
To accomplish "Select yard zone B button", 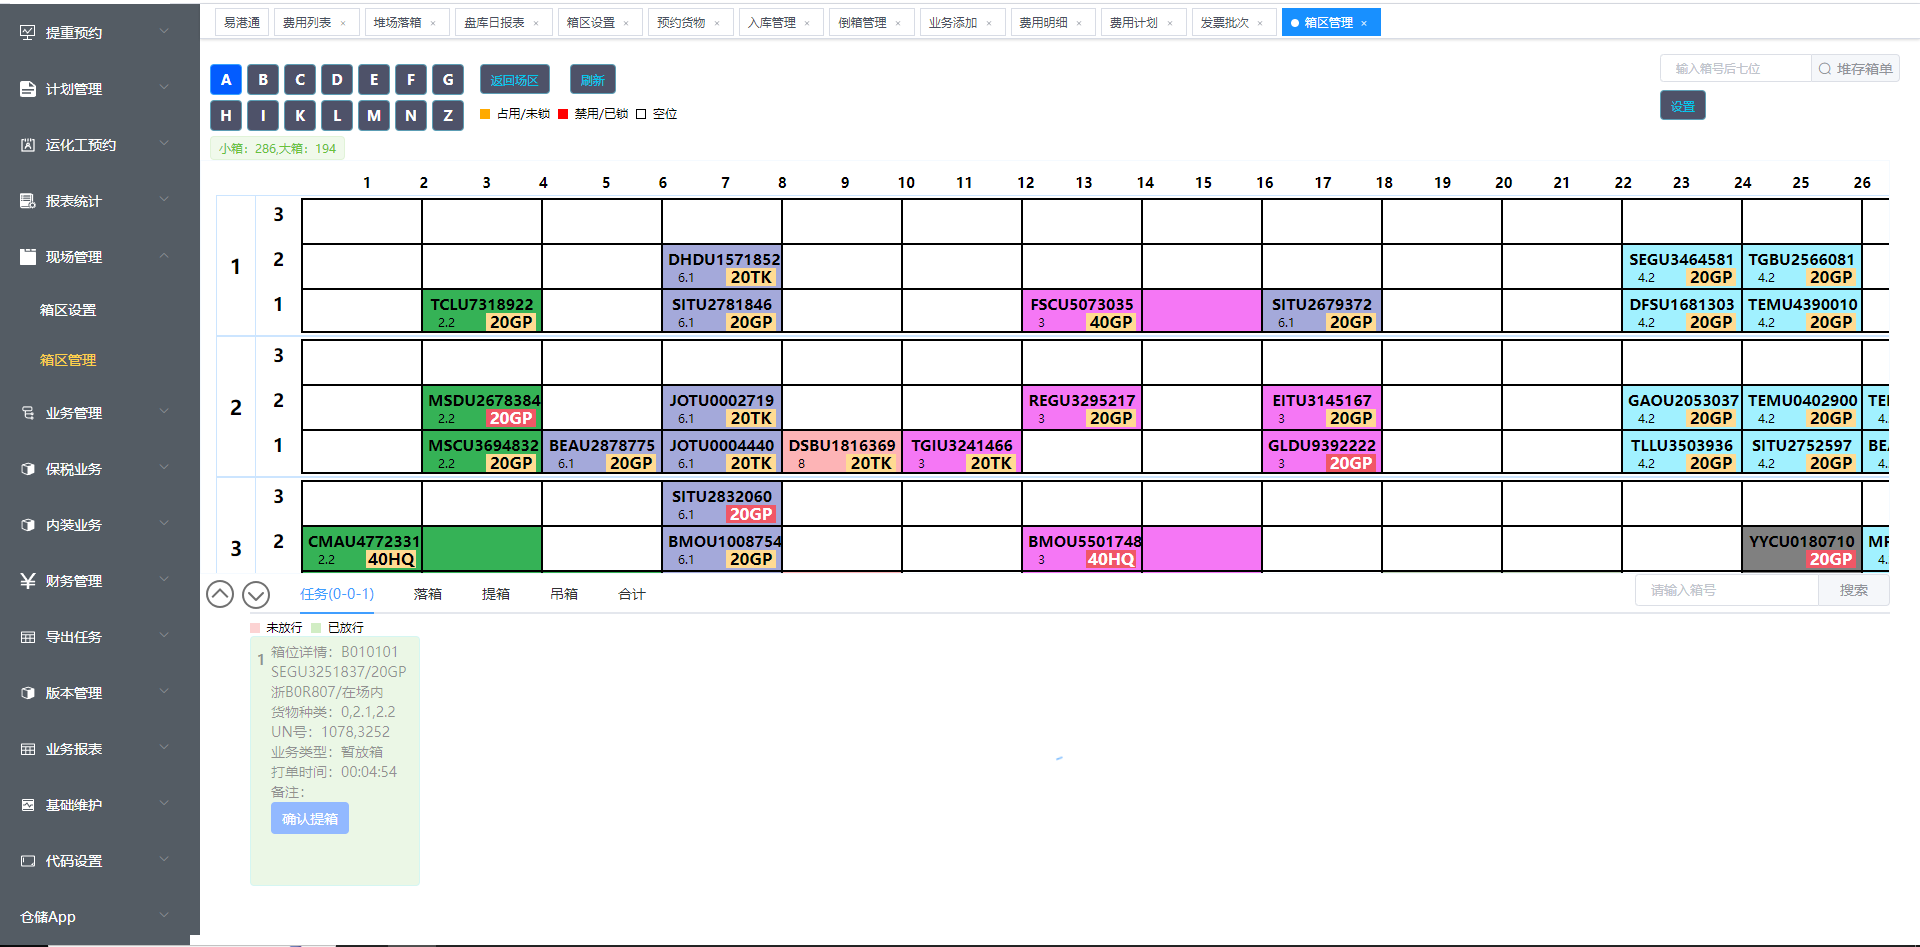I will (263, 80).
